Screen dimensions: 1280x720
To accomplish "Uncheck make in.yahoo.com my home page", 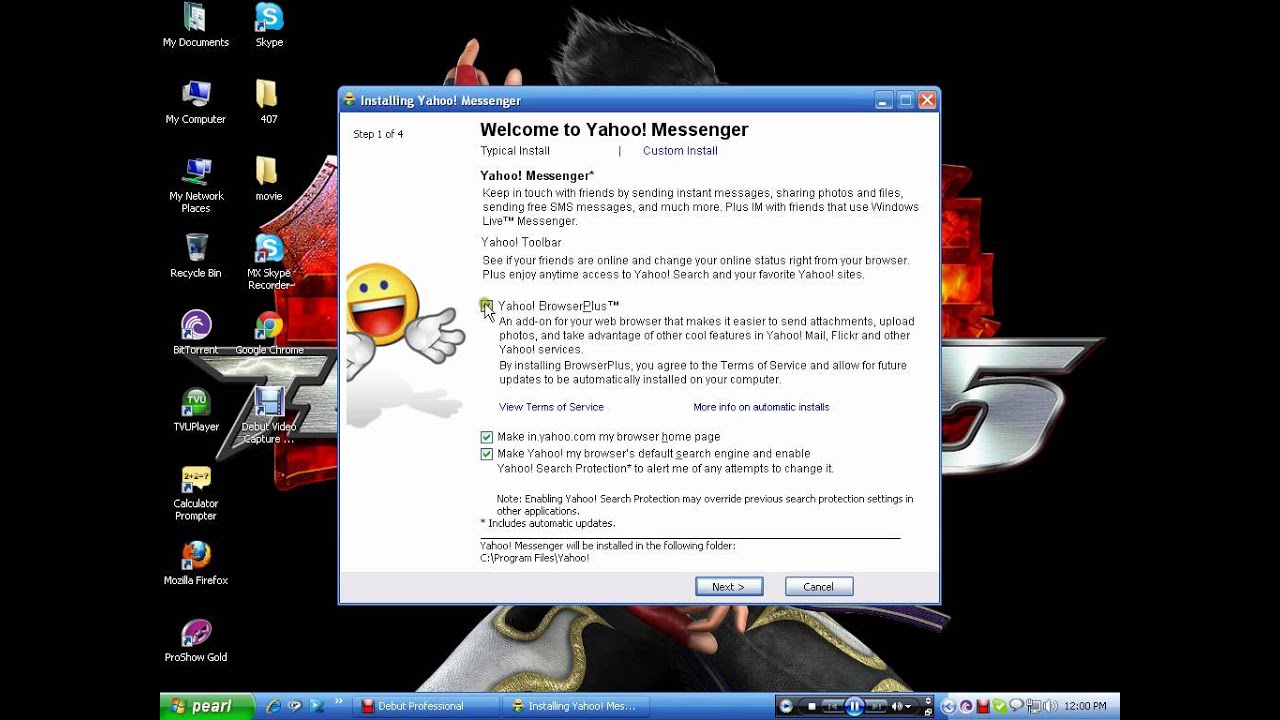I will coord(486,437).
